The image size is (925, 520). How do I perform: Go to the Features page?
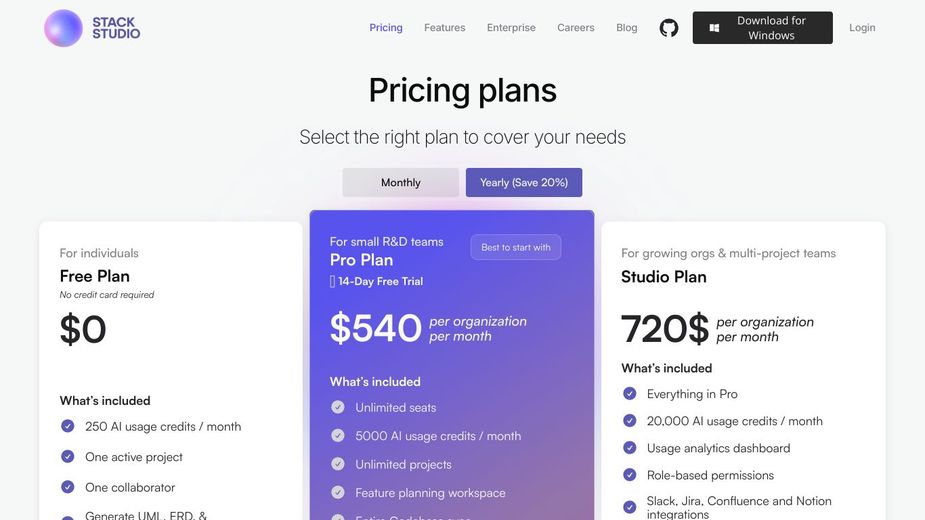tap(444, 28)
